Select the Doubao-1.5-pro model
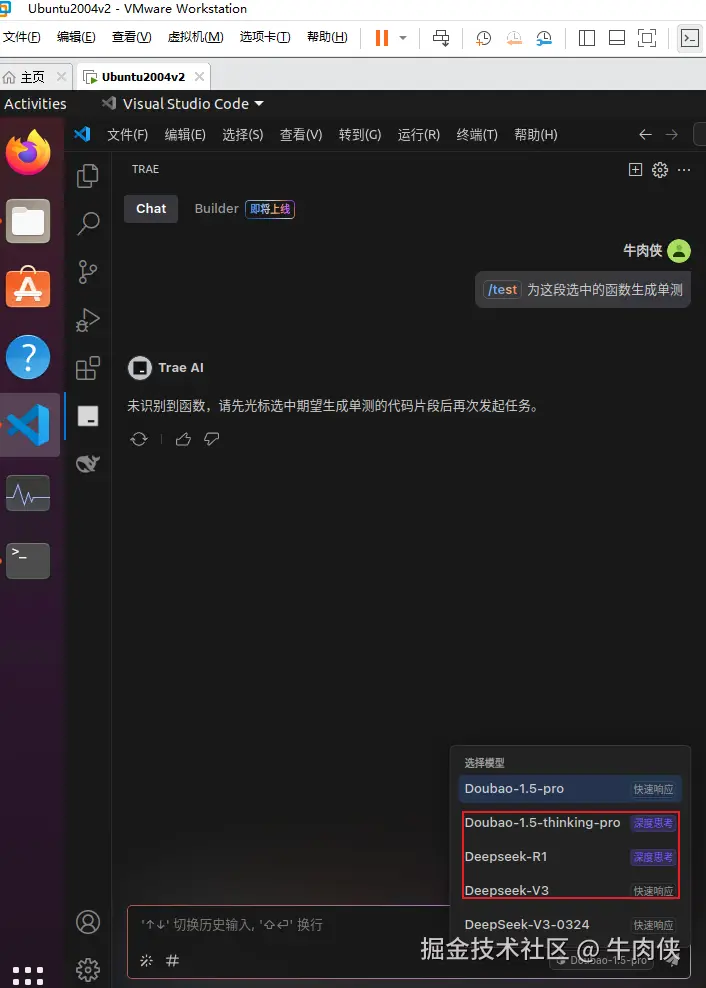 (x=570, y=789)
